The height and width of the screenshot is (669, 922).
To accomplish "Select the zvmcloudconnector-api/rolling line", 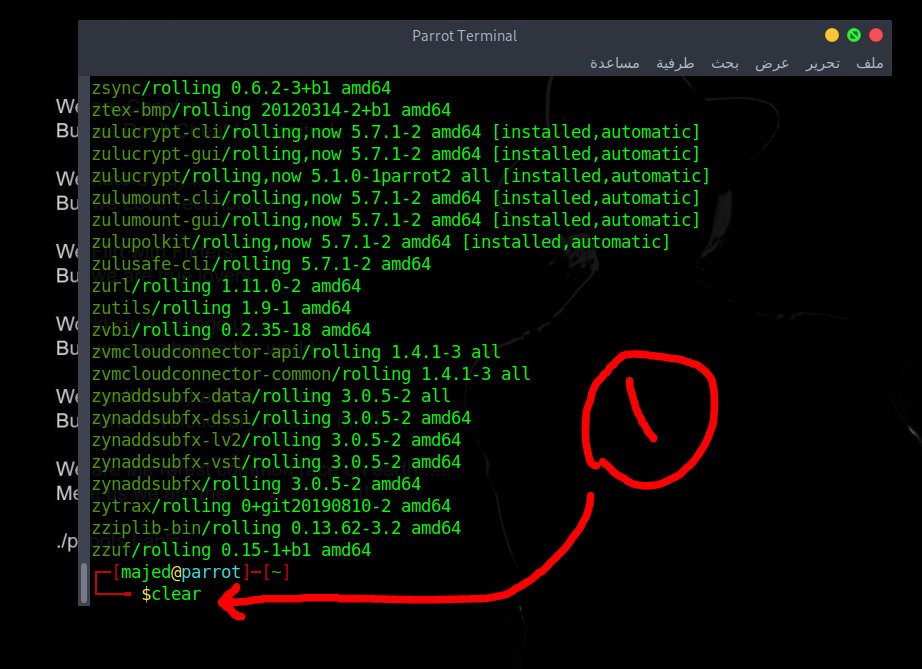I will coord(296,352).
